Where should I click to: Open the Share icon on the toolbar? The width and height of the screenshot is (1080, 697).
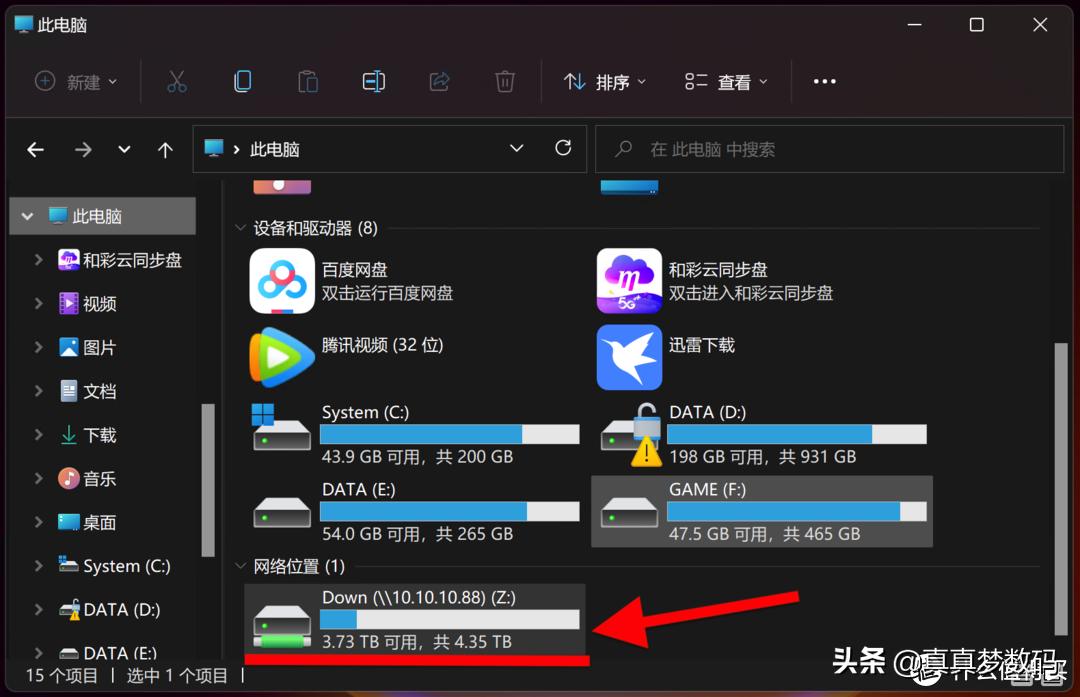click(x=439, y=81)
